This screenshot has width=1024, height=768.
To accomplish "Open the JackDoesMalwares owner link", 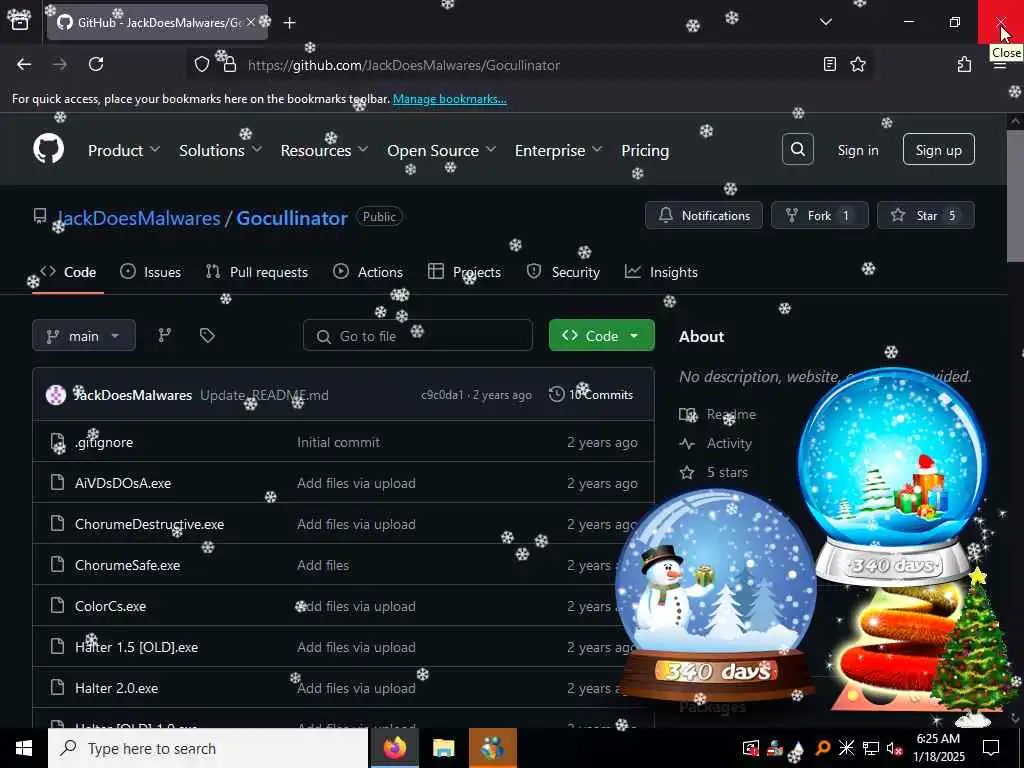I will coord(138,218).
